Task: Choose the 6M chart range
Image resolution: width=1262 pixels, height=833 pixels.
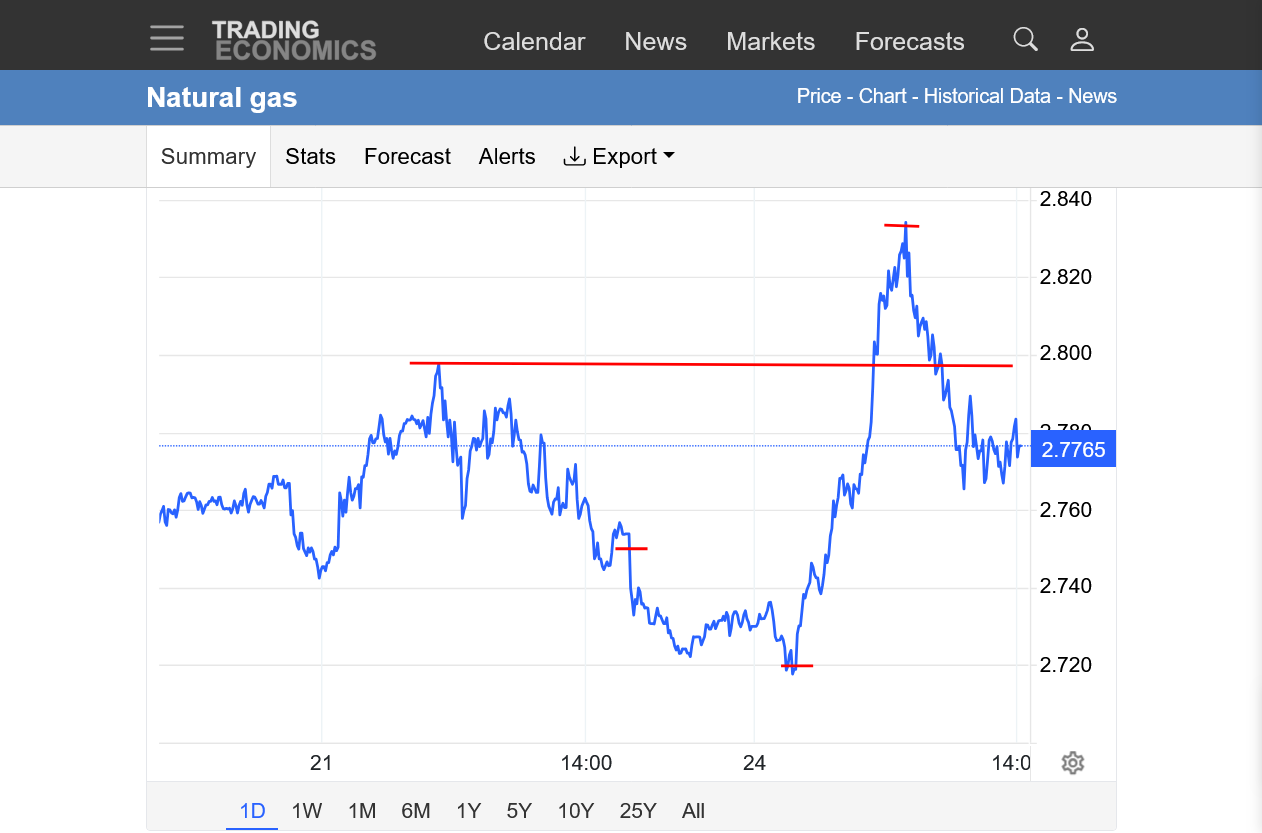Action: coord(415,810)
